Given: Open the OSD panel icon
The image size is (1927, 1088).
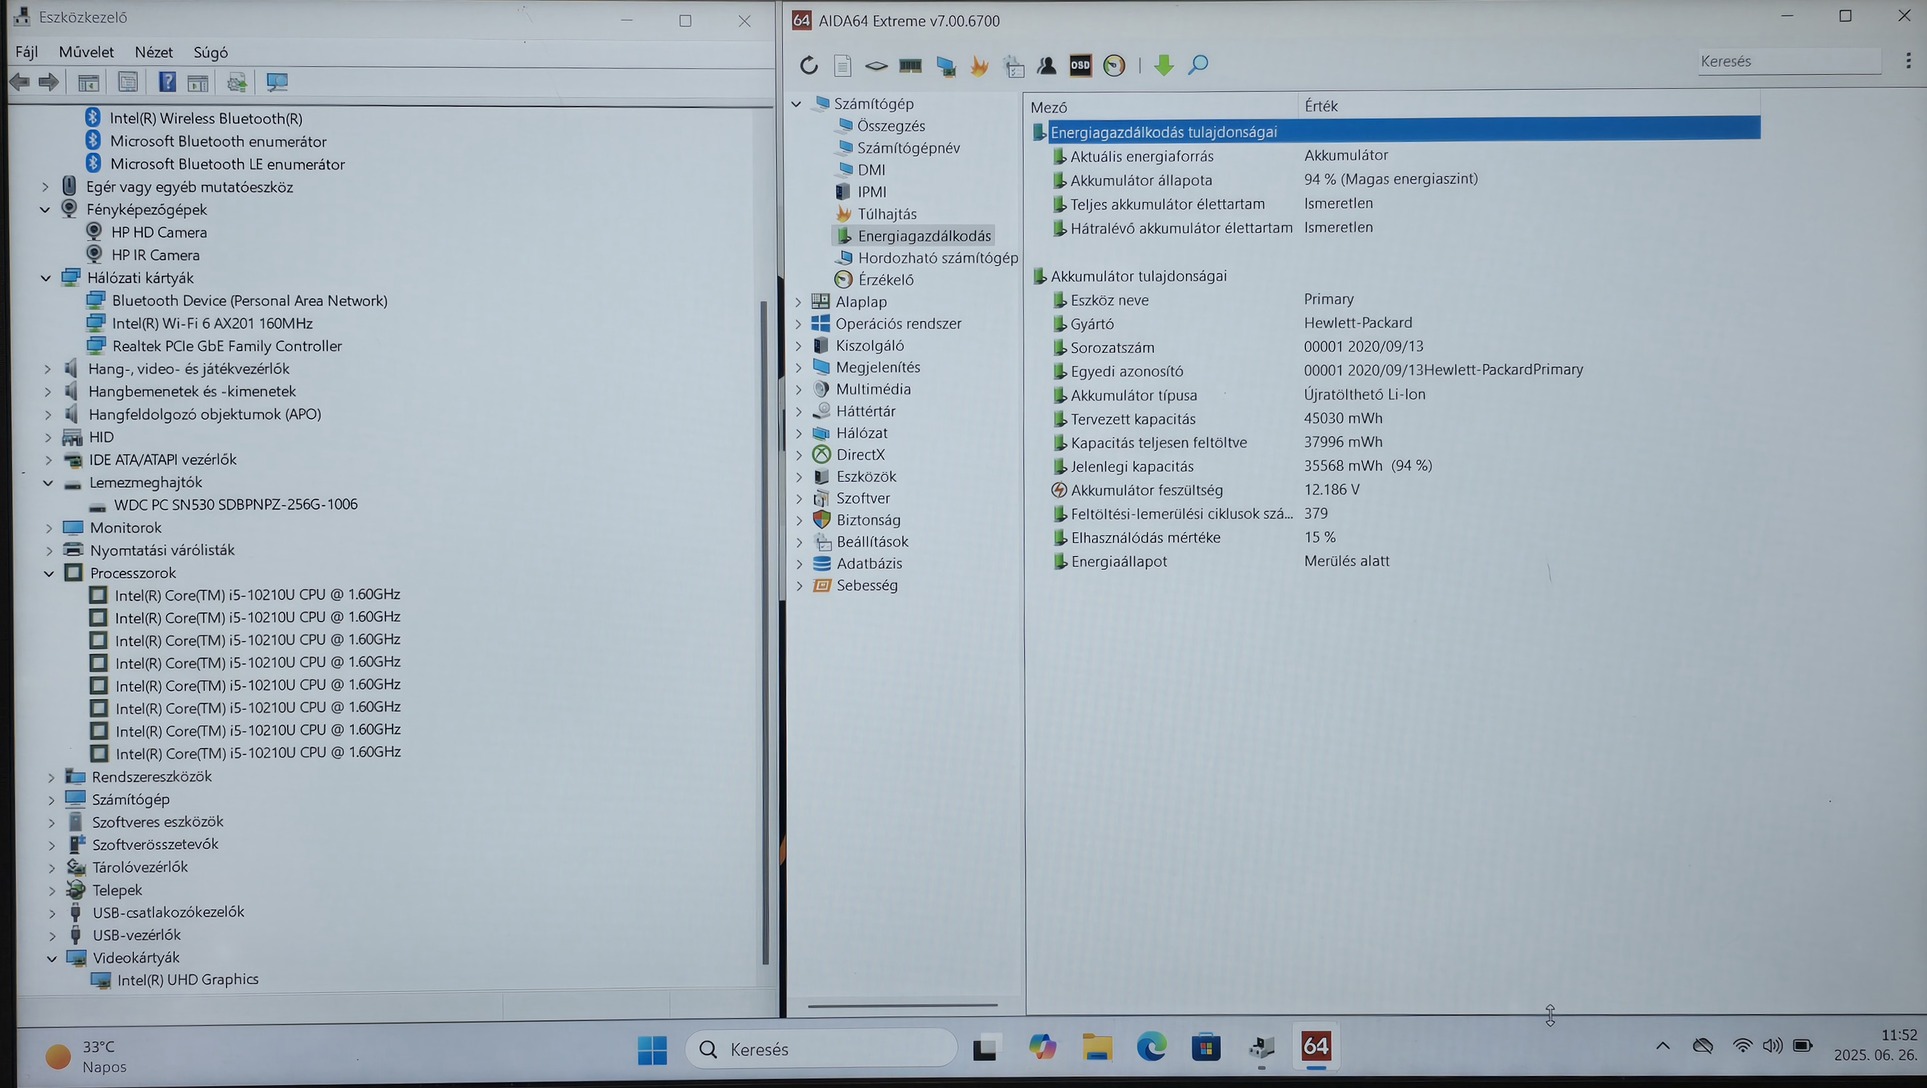Looking at the screenshot, I should [1080, 66].
